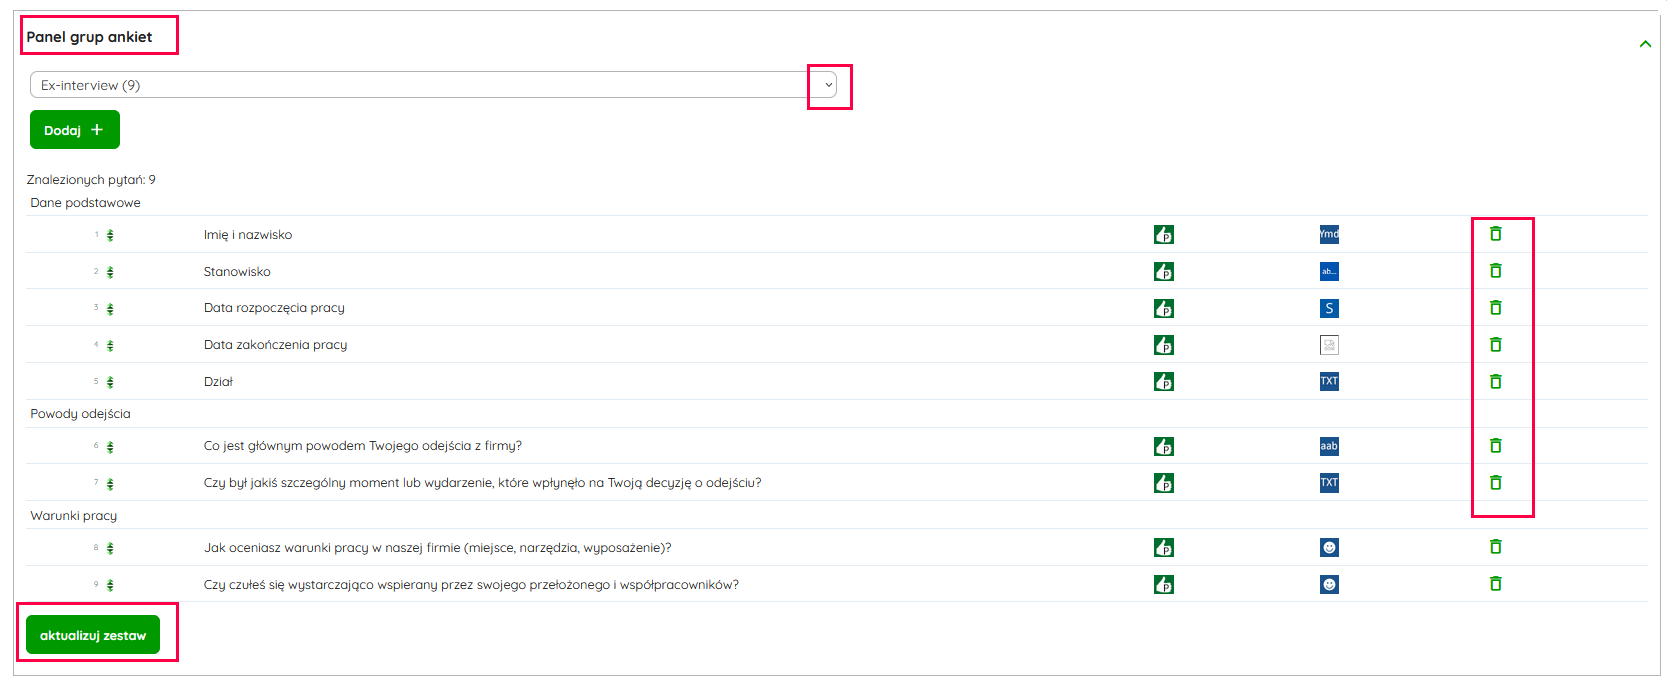
Task: Click thumbs-up icon for "Data zakończenia pracy"
Action: click(1163, 345)
